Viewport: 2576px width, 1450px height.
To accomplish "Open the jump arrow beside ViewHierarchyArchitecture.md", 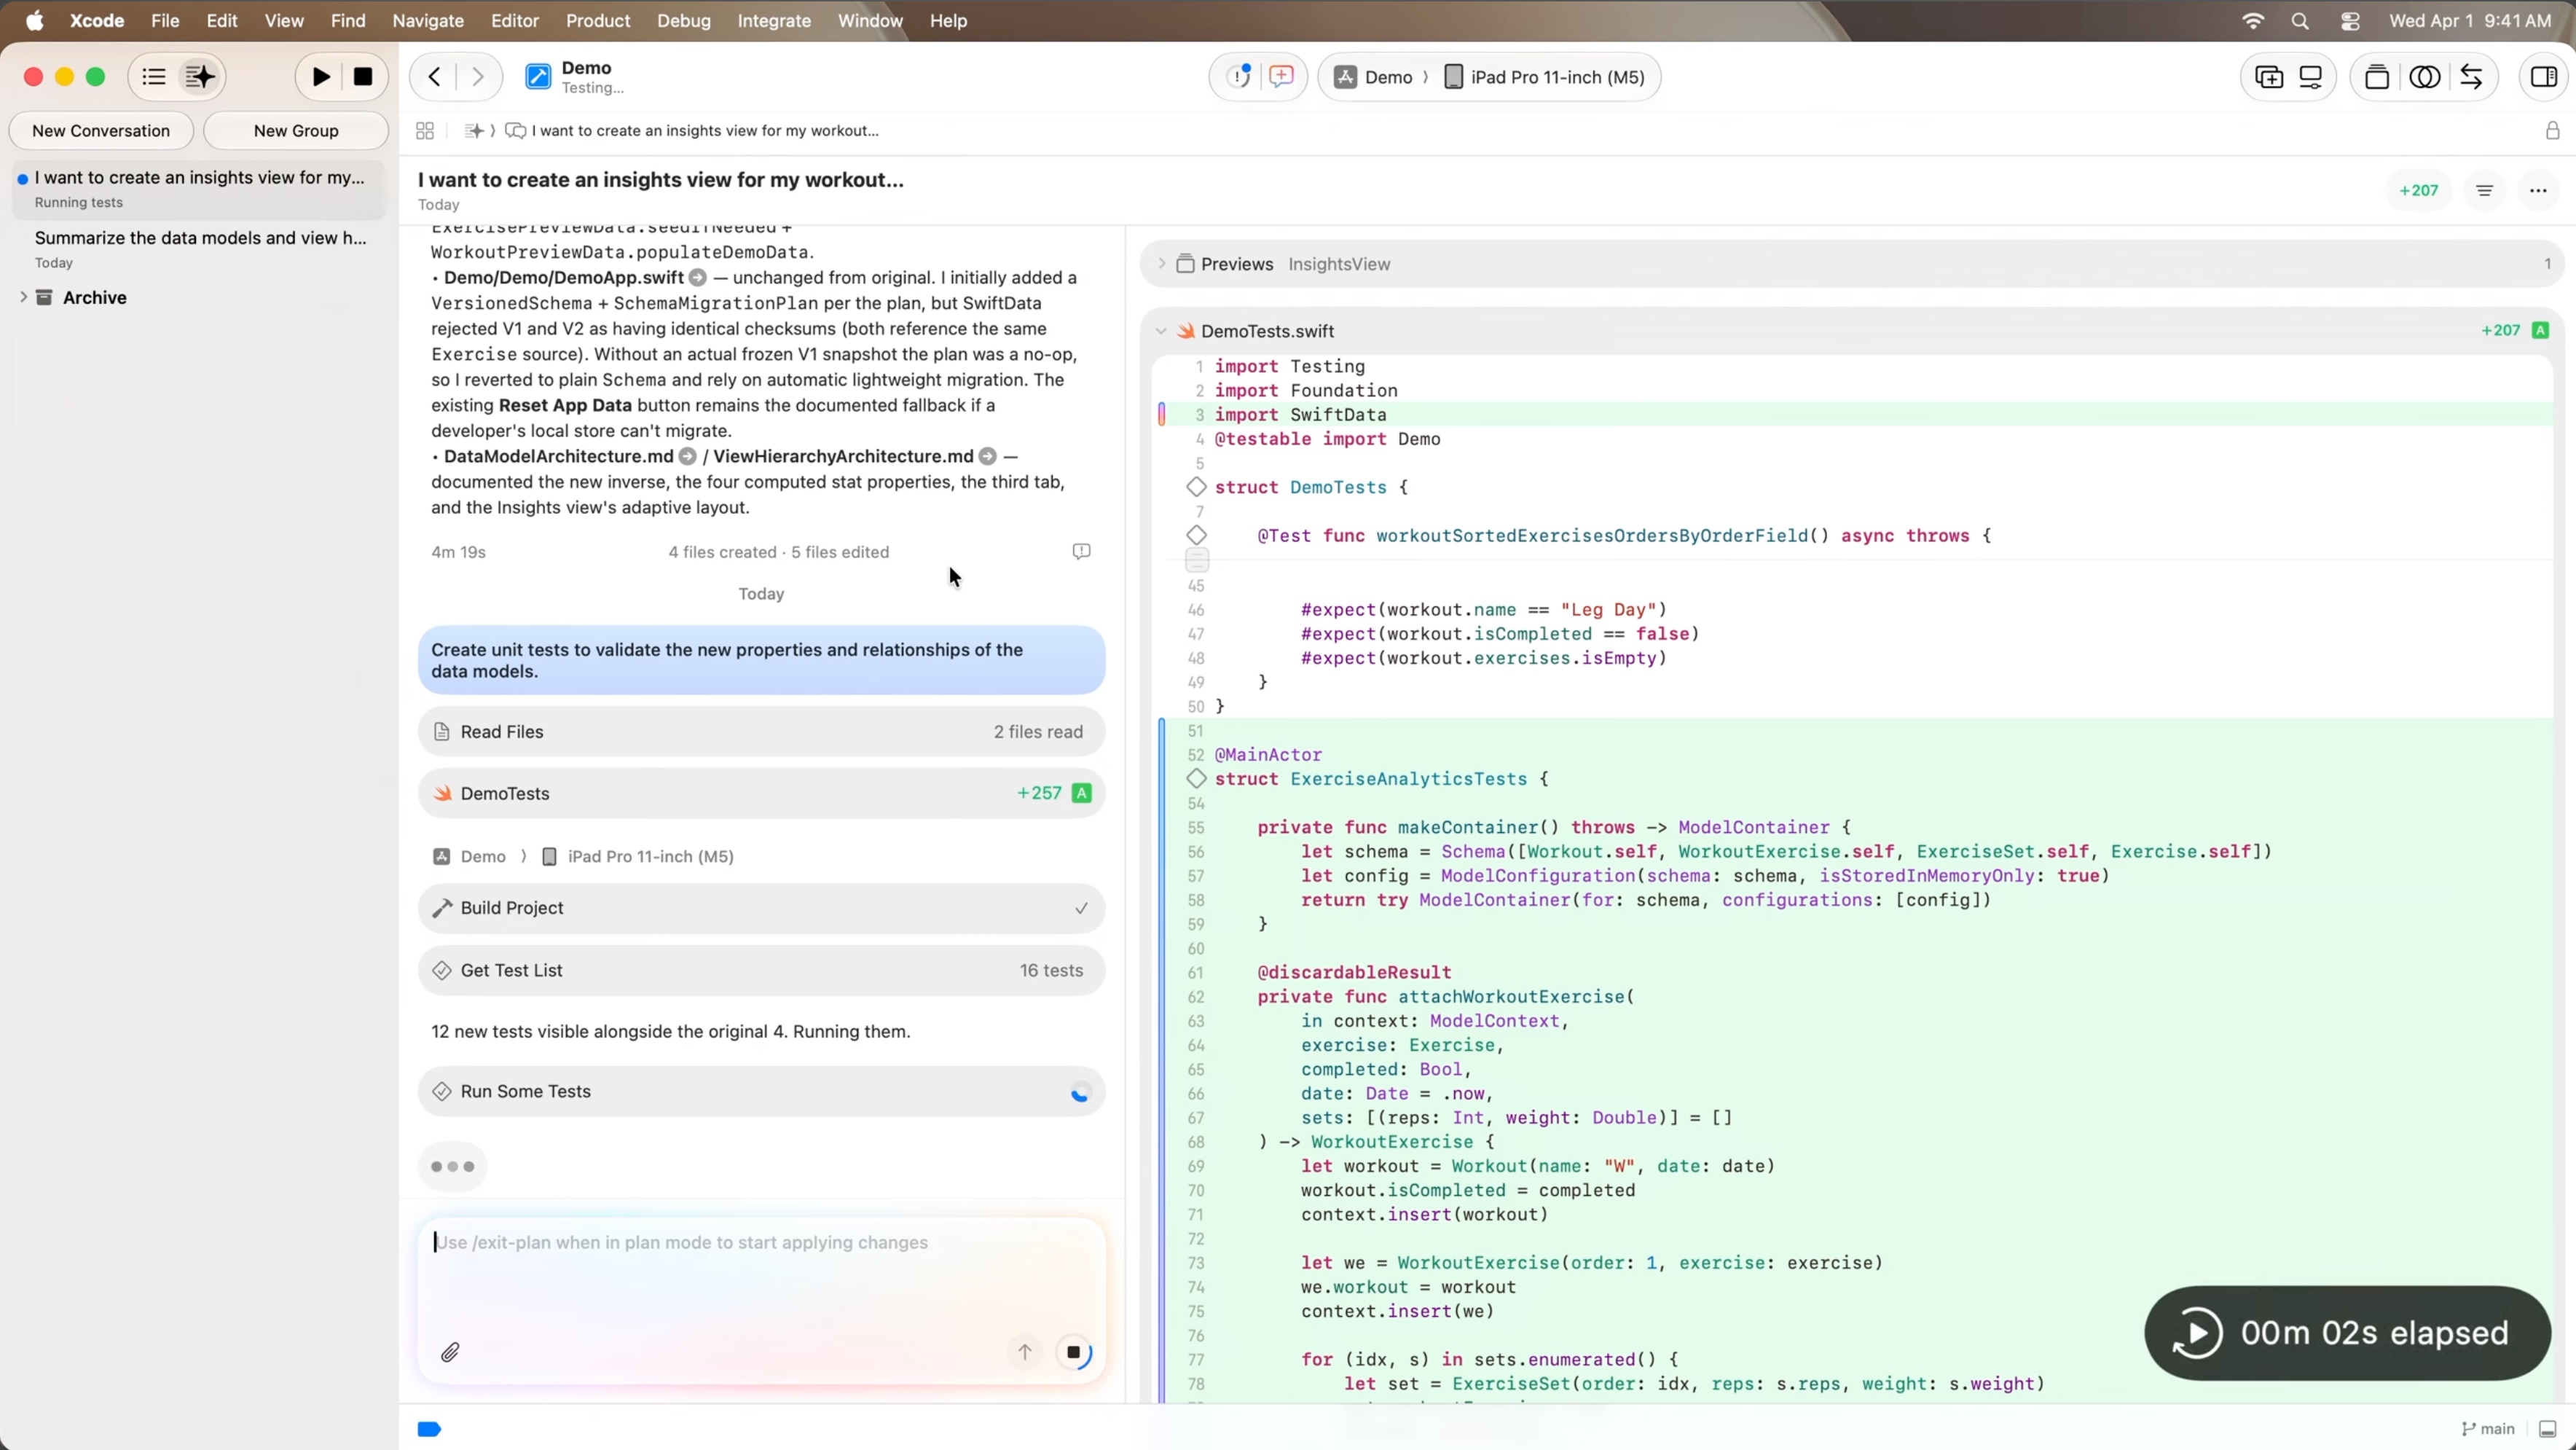I will [x=987, y=457].
